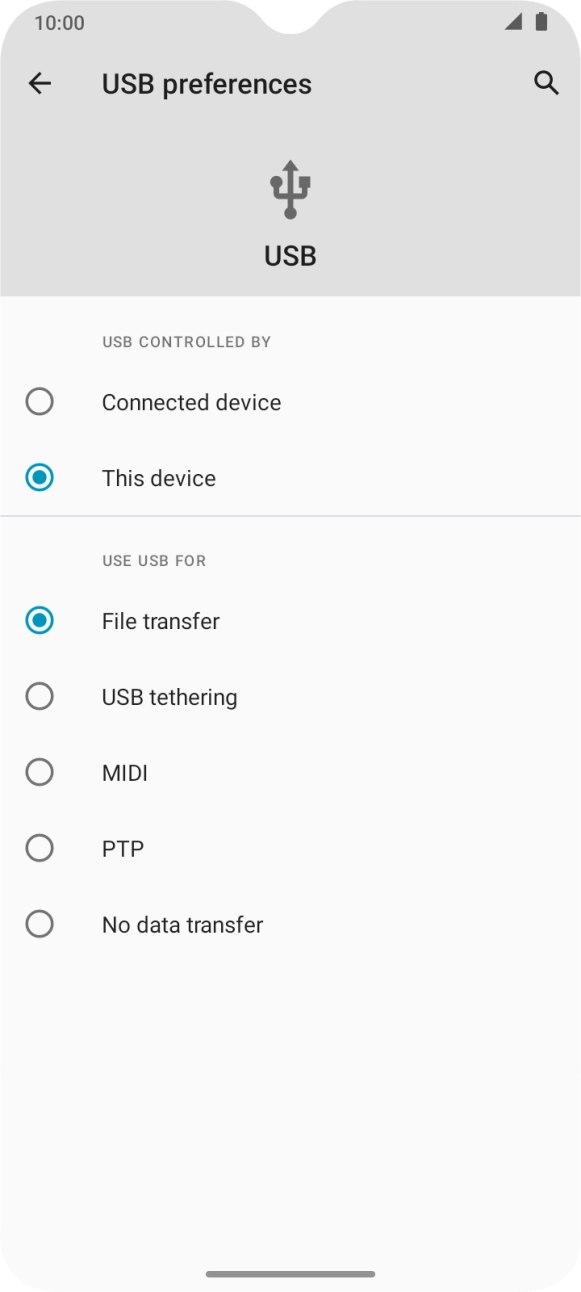Screen dimensions: 581x1292
Task: Select the This device radio button
Action: coord(40,478)
